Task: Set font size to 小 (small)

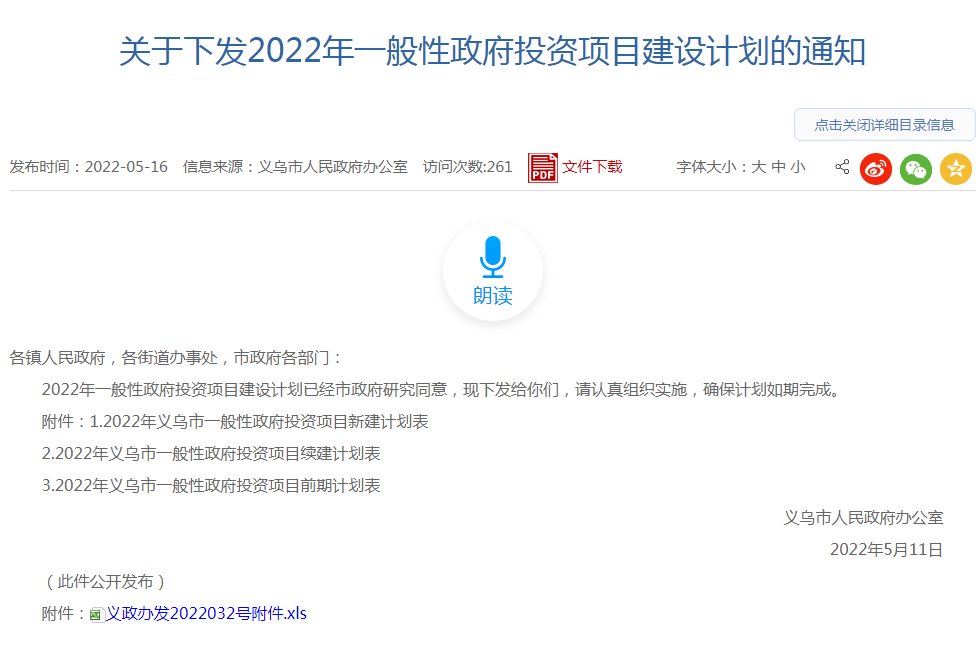Action: click(797, 167)
